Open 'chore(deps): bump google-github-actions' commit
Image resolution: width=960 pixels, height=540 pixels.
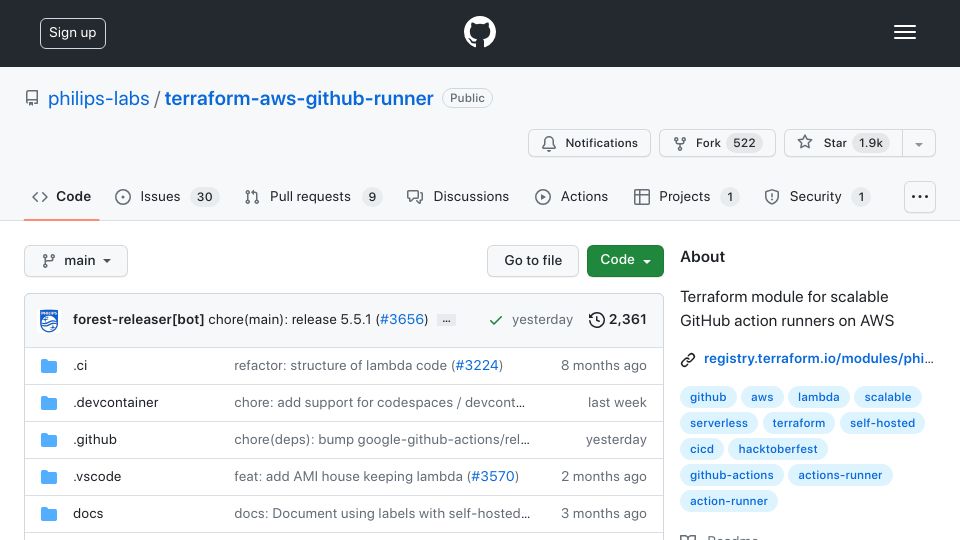pos(382,440)
